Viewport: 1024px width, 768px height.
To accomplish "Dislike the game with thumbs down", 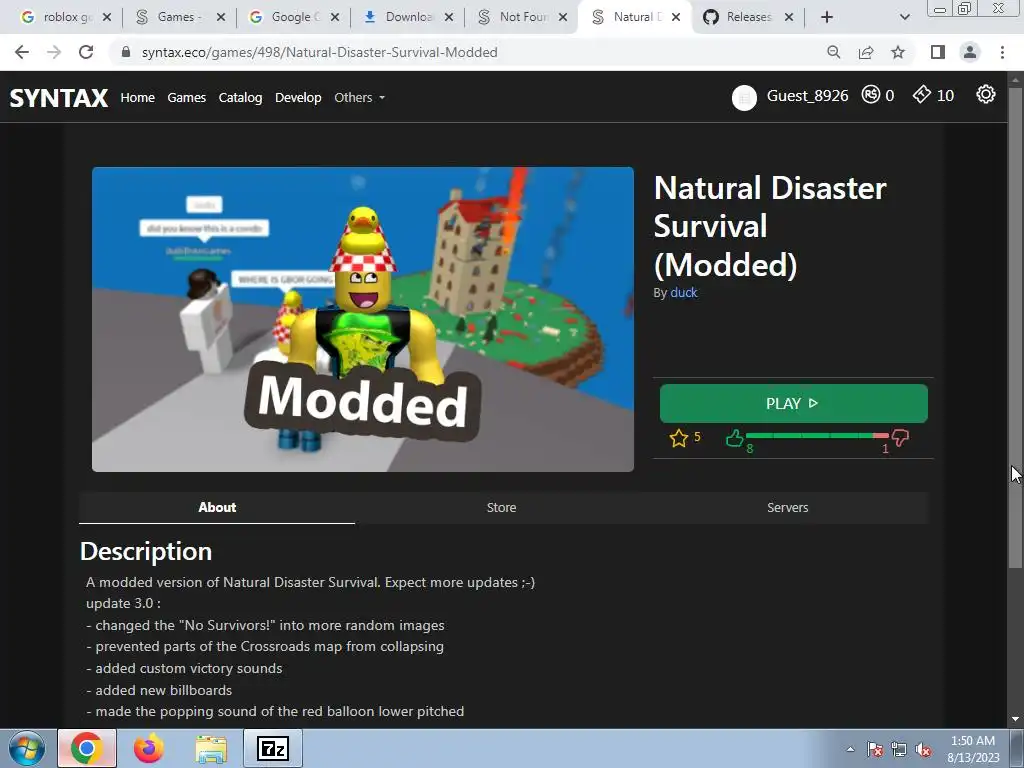I will [x=901, y=438].
